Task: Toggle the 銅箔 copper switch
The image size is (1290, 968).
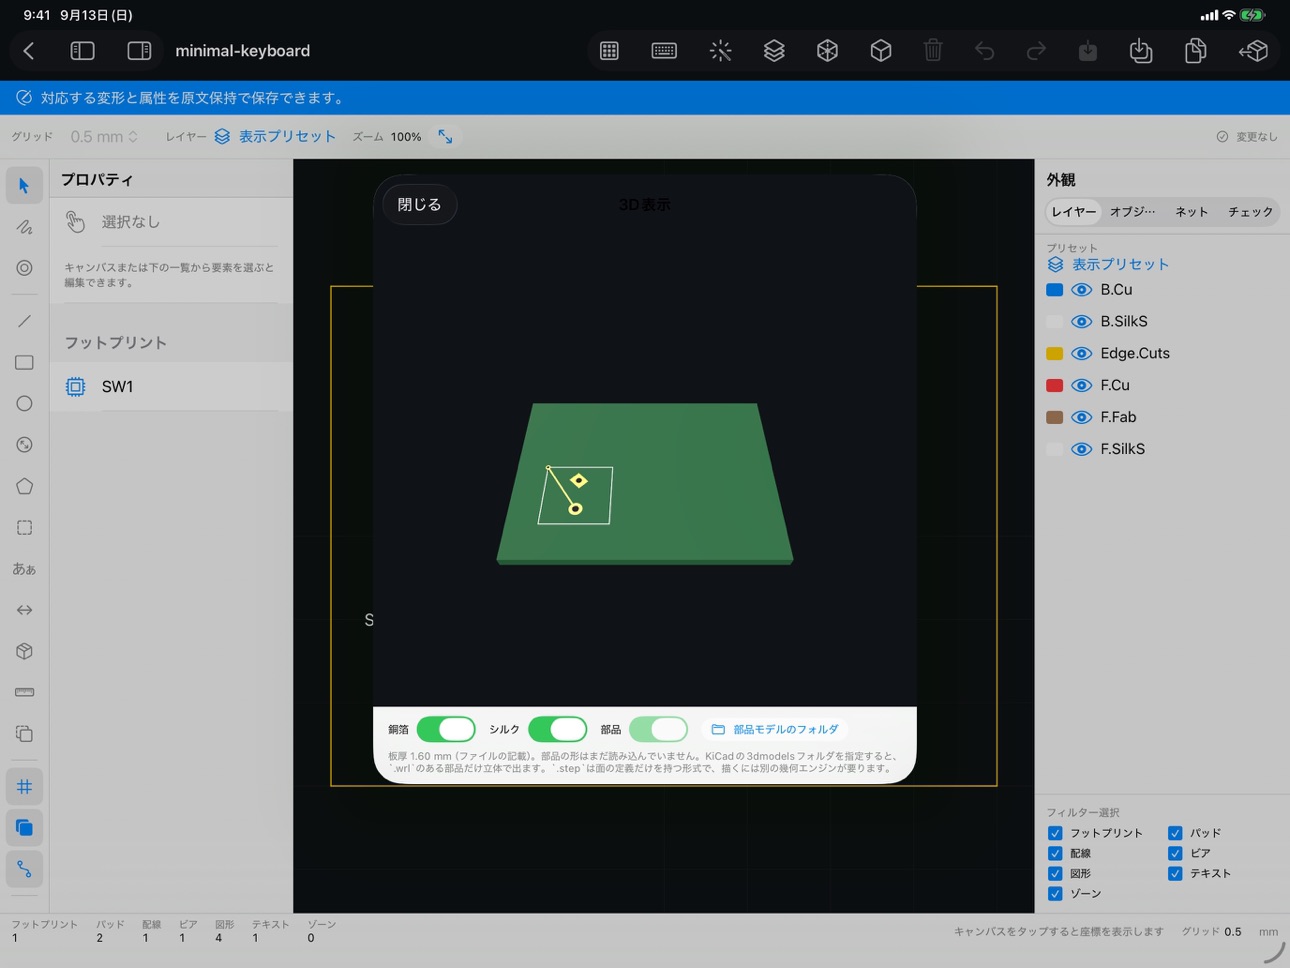Action: click(x=445, y=729)
